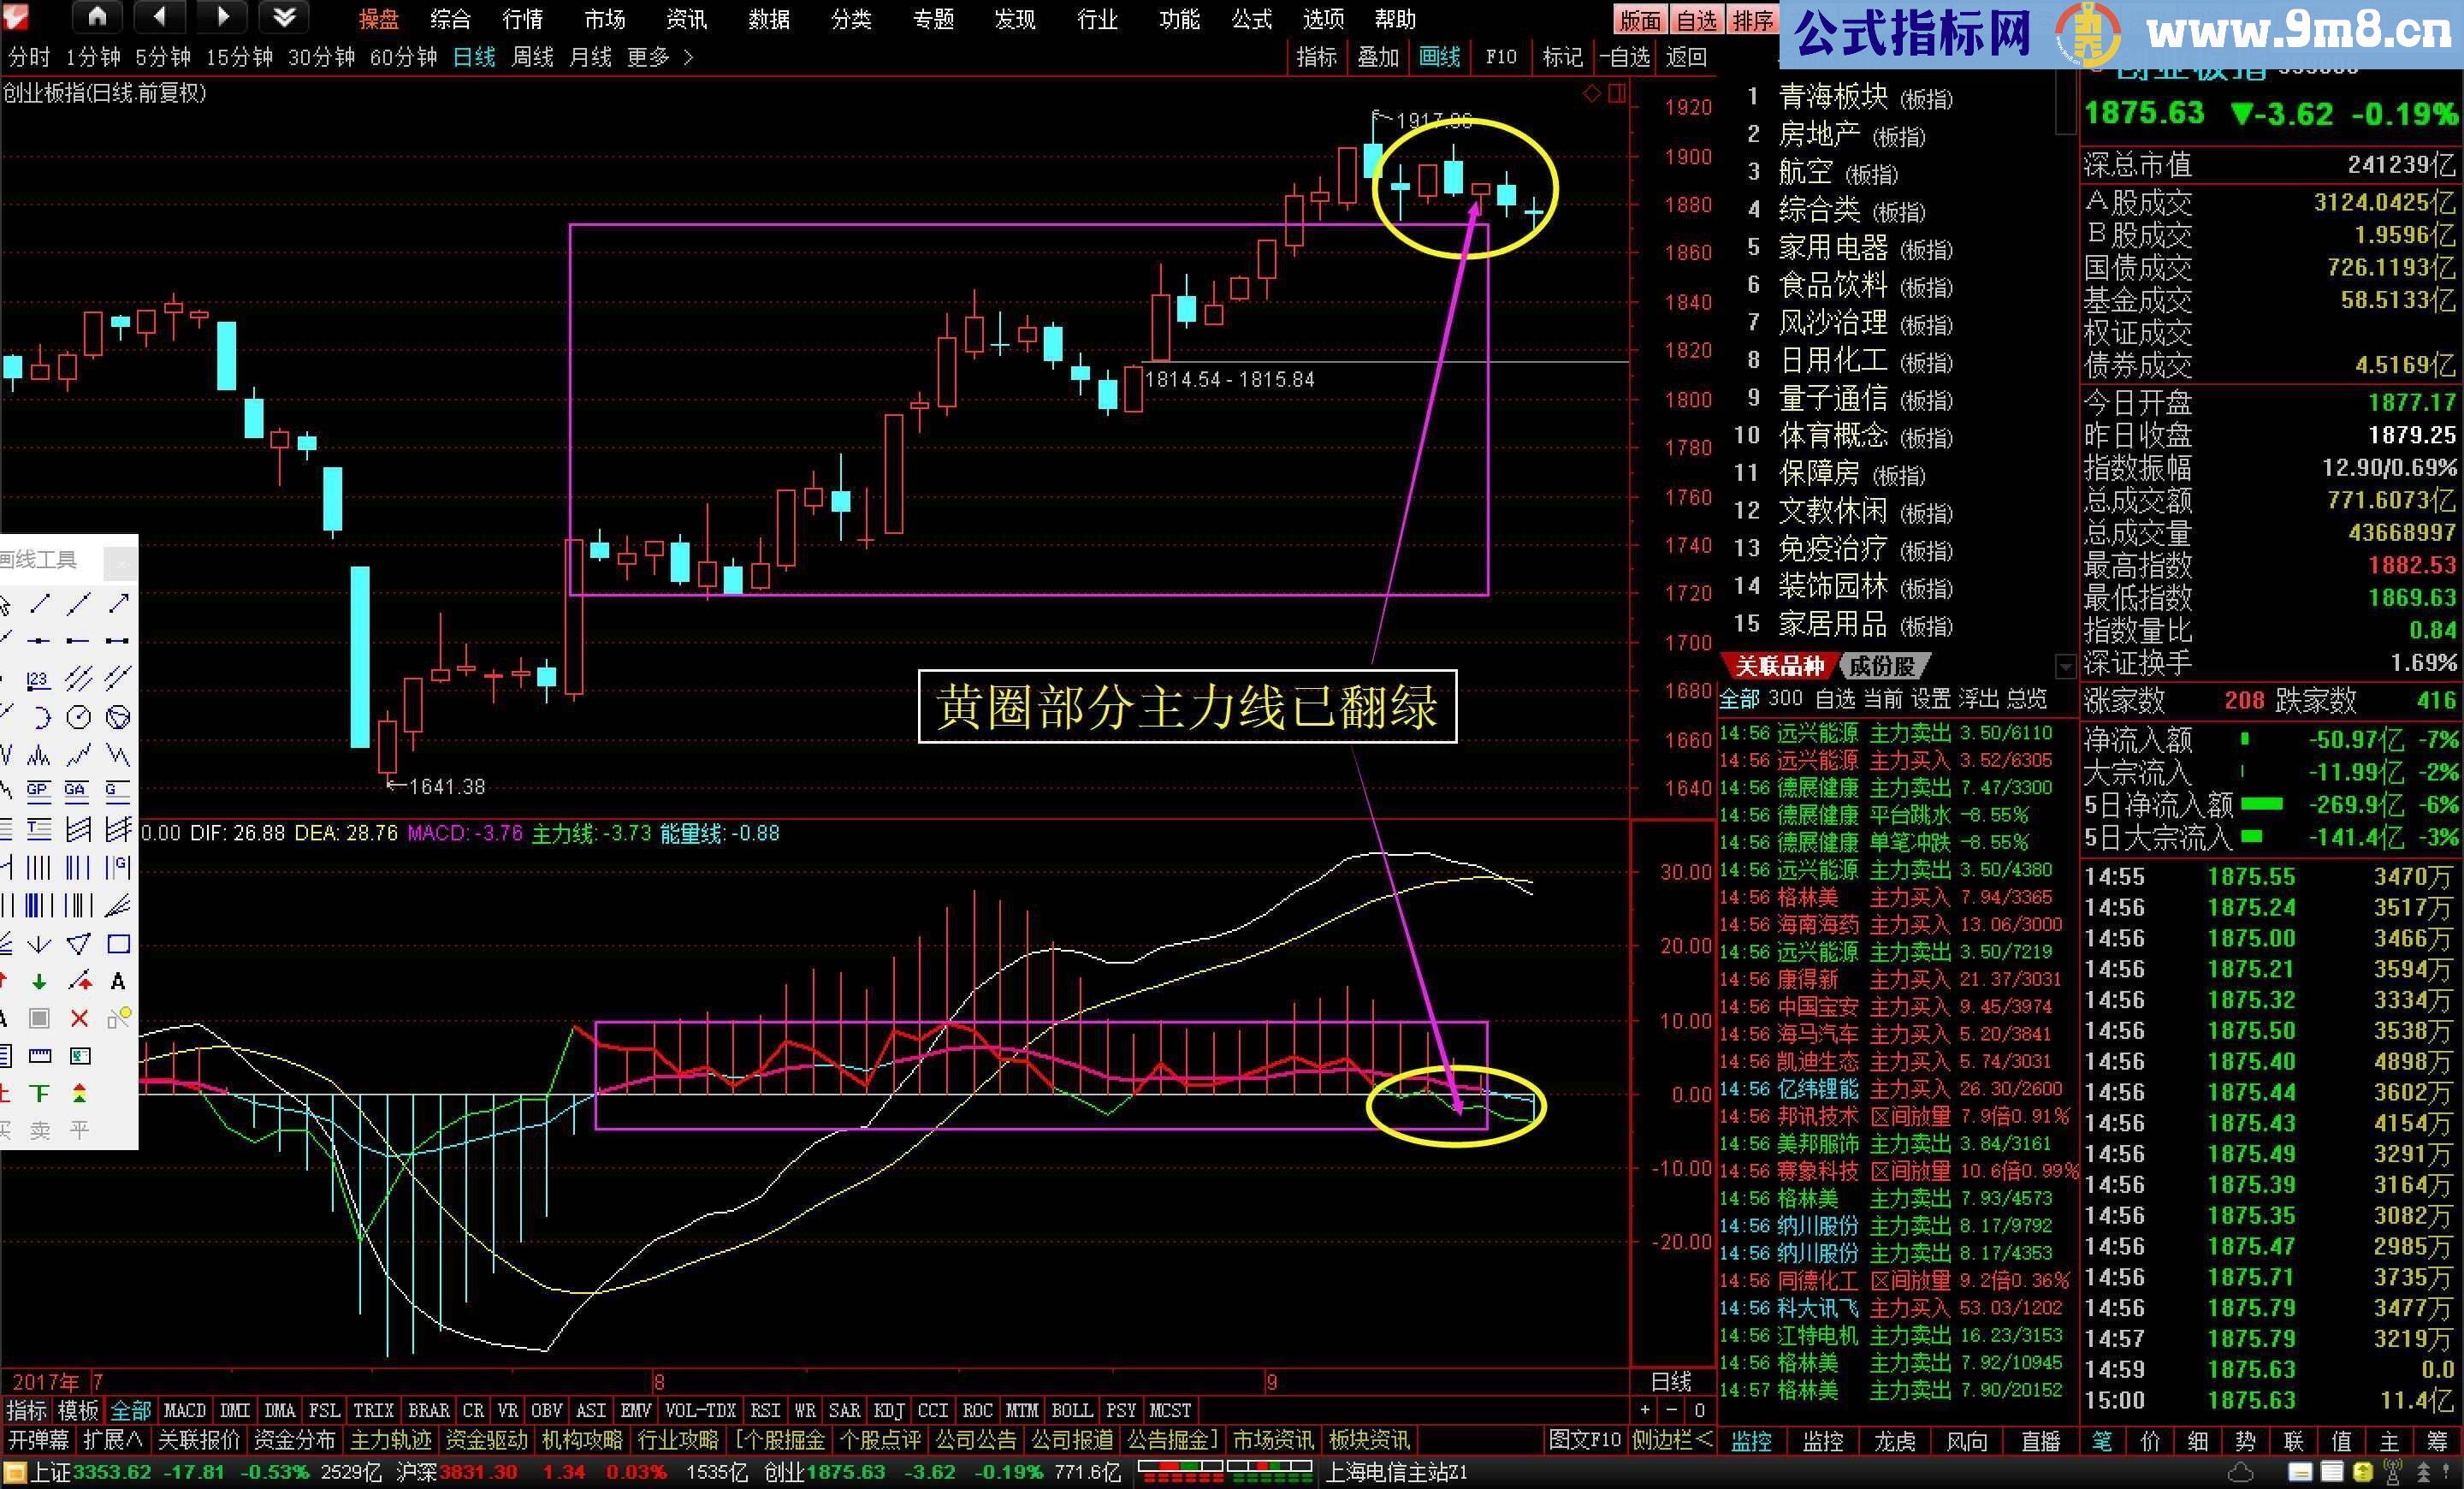Toggle 叠加 overlay mode

pyautogui.click(x=1378, y=57)
